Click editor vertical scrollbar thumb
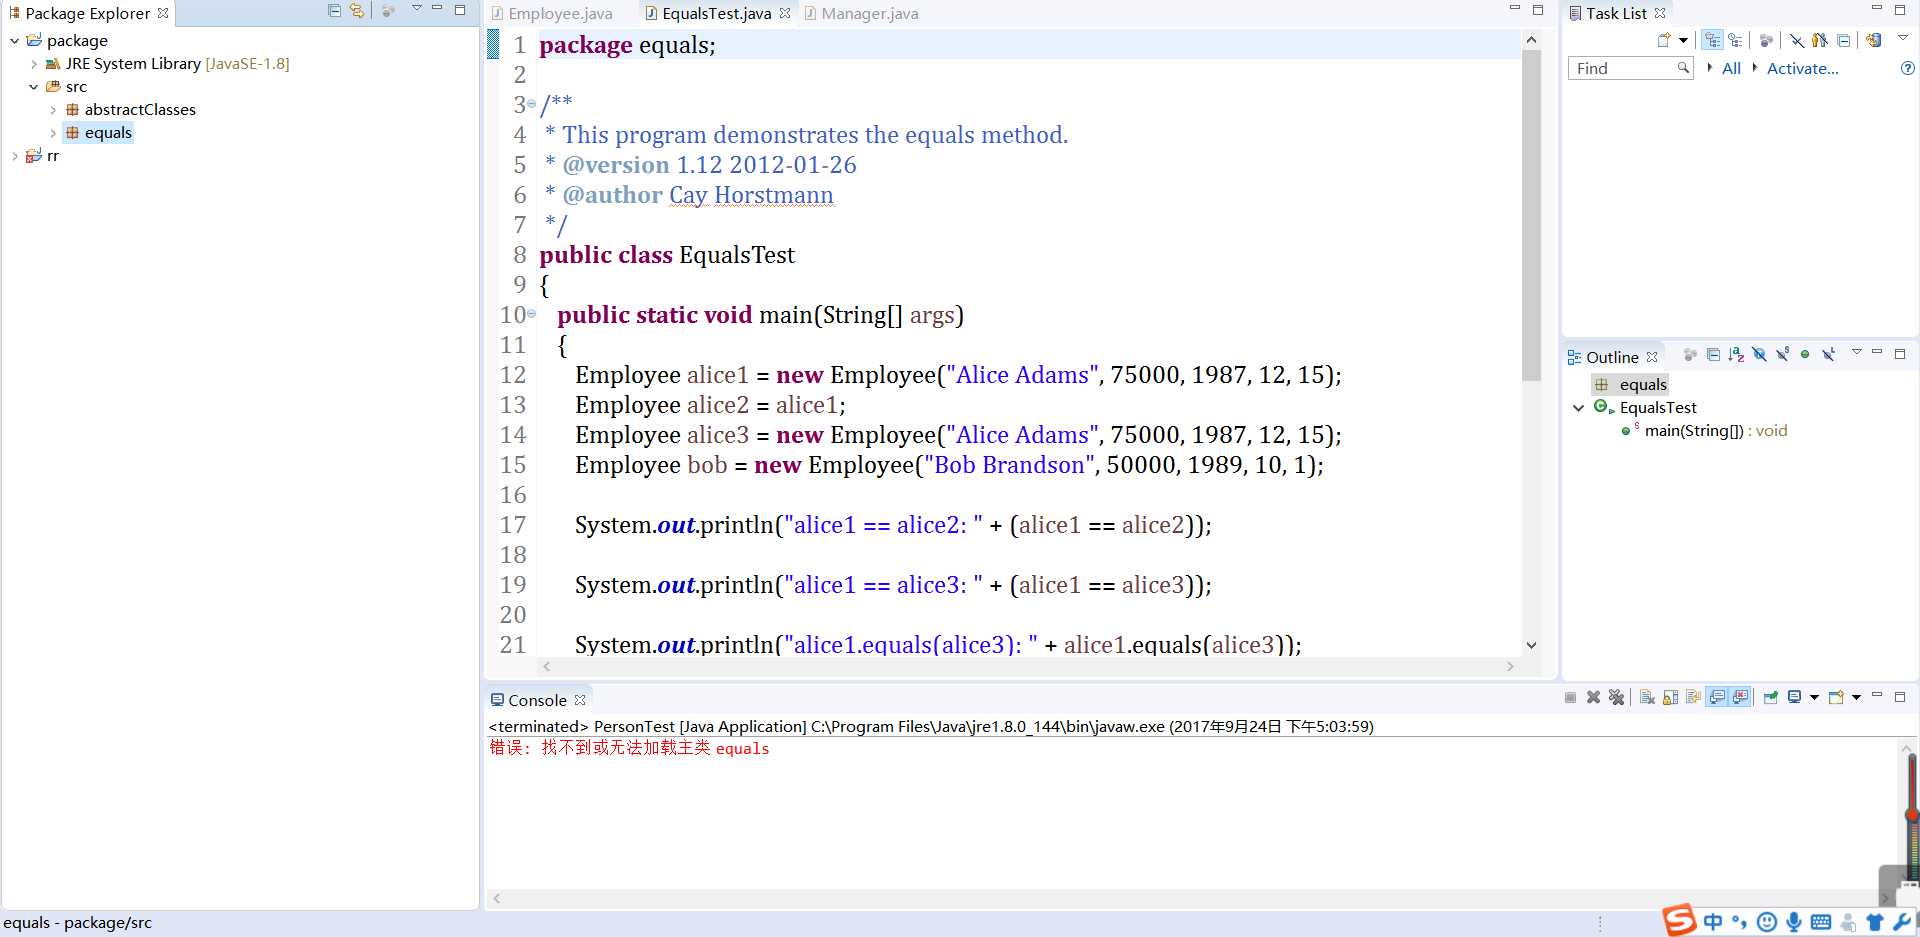The height and width of the screenshot is (937, 1920). tap(1531, 215)
